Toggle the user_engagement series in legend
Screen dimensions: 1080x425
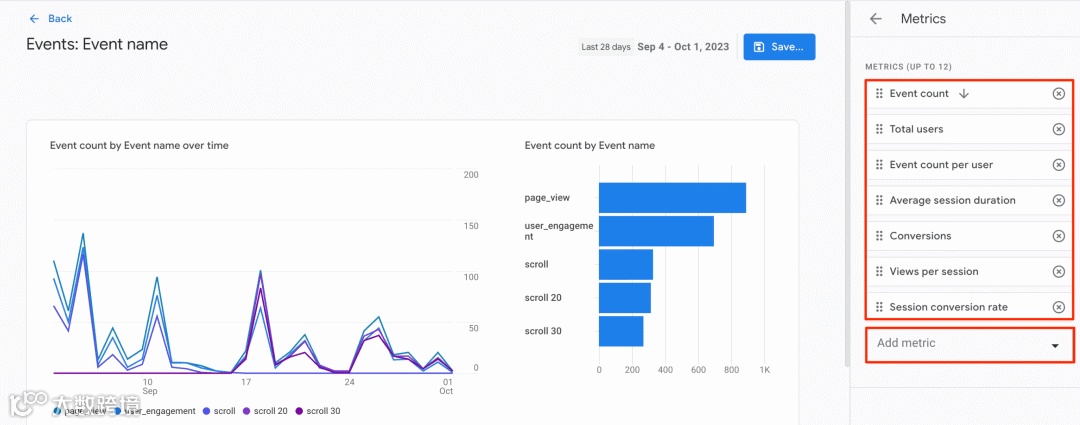click(155, 411)
